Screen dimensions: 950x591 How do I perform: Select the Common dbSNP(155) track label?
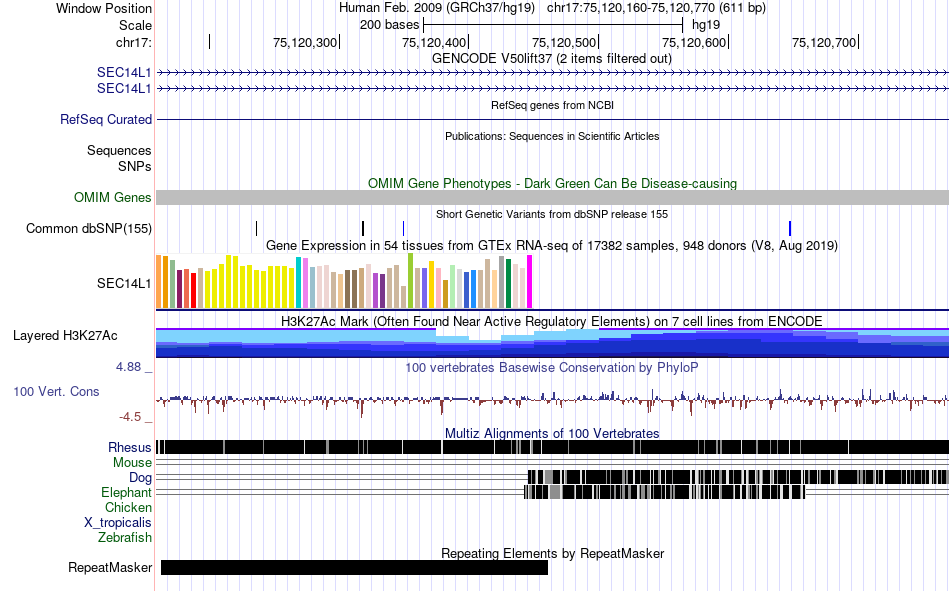88,229
